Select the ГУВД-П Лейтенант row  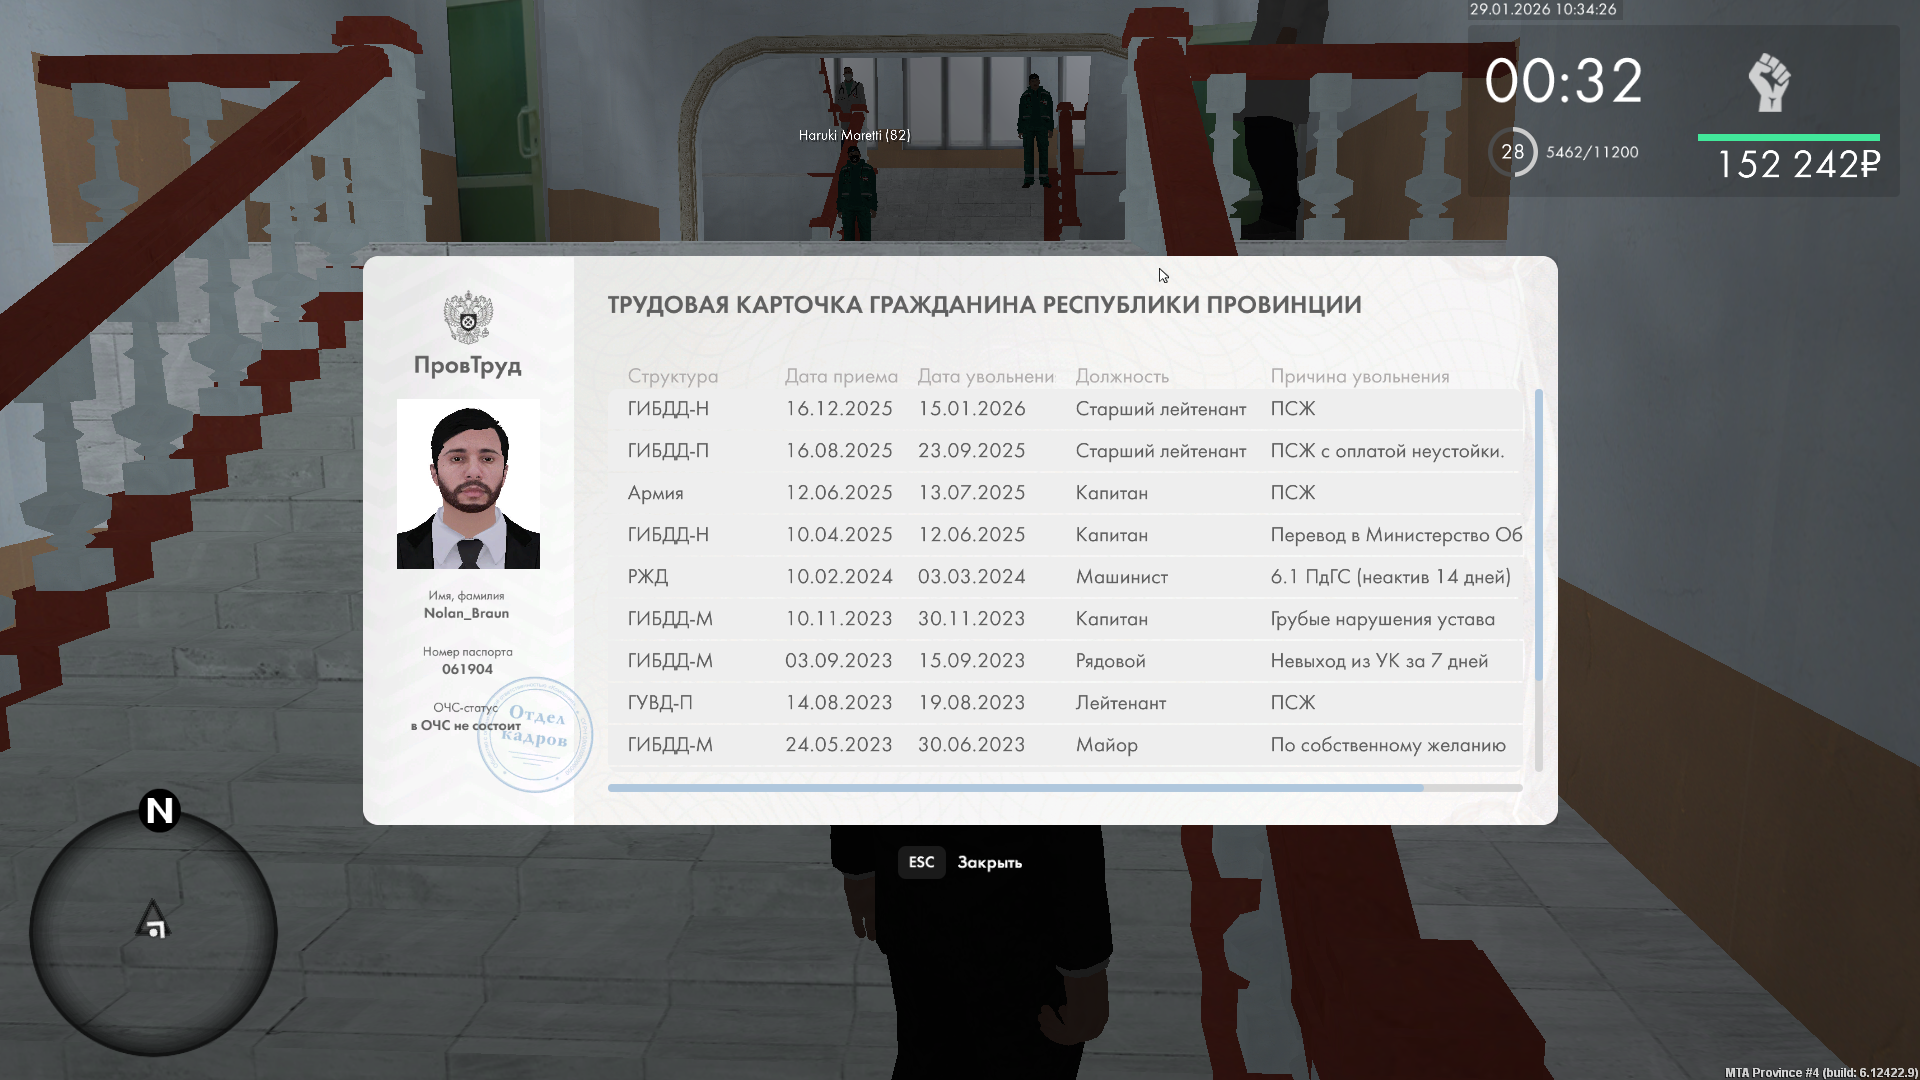pos(1065,703)
